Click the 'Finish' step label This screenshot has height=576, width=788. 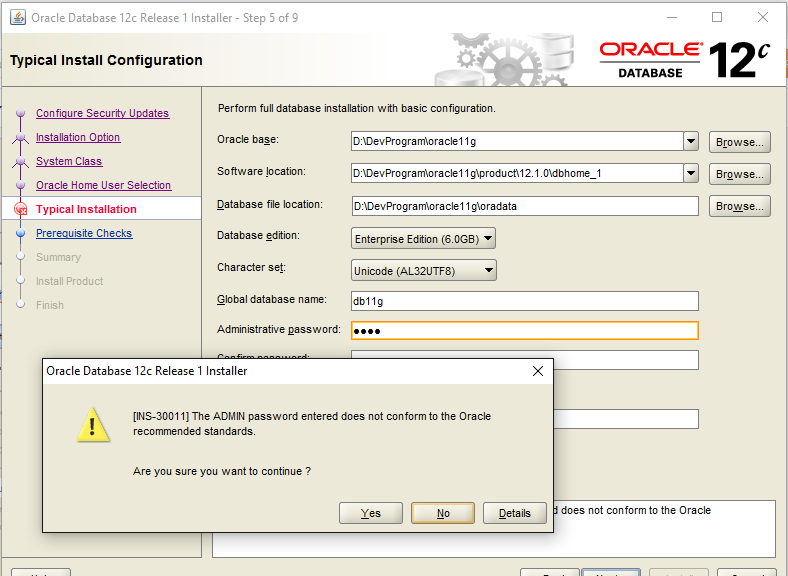tap(50, 305)
